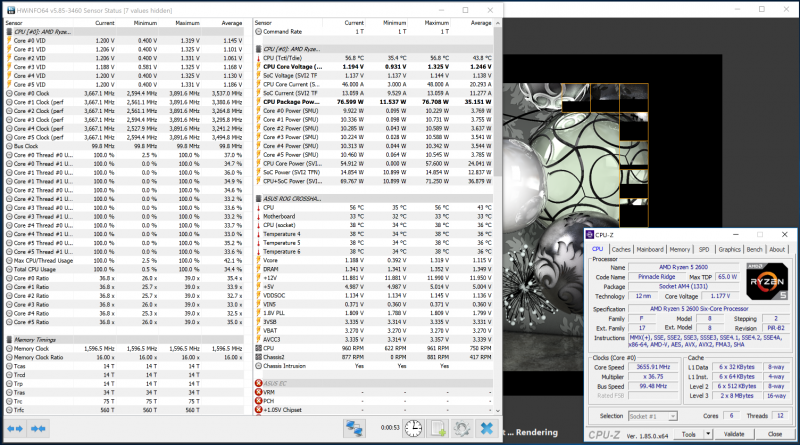This screenshot has height=445, width=800.
Task: Click the HWiNFO sensor list scrollbar down arrow
Action: tap(498, 410)
